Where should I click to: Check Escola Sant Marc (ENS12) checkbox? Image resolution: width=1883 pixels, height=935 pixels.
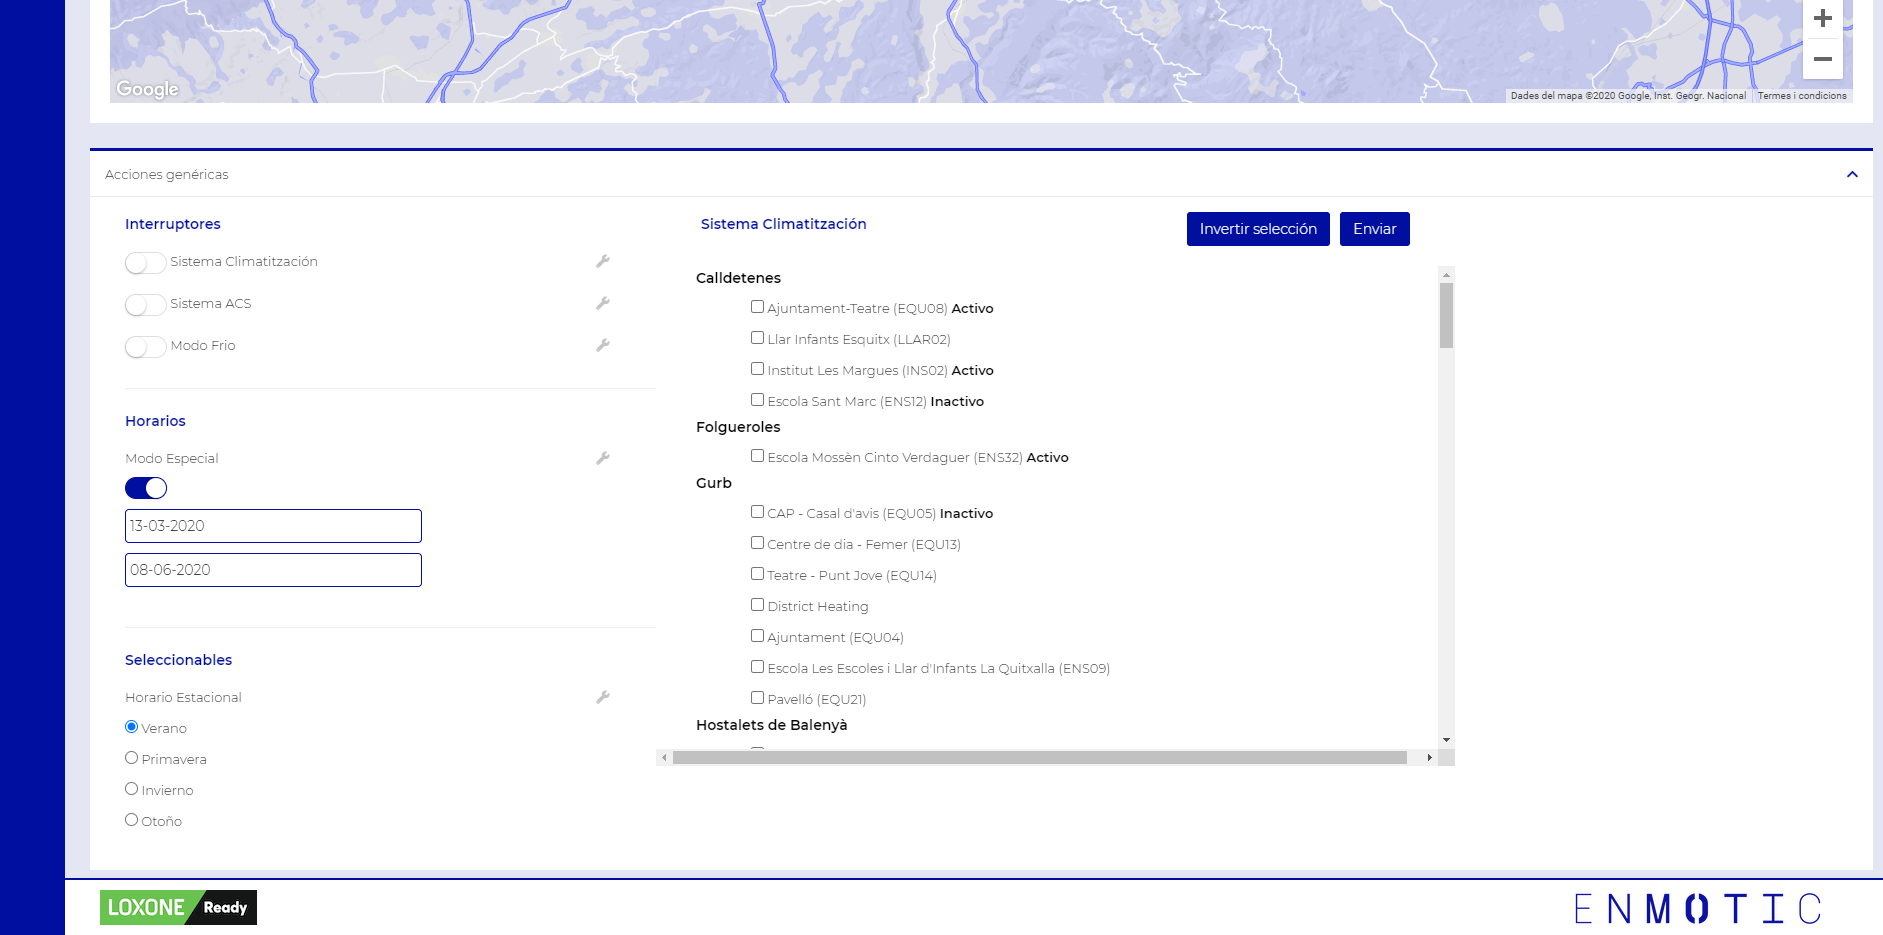pyautogui.click(x=757, y=400)
